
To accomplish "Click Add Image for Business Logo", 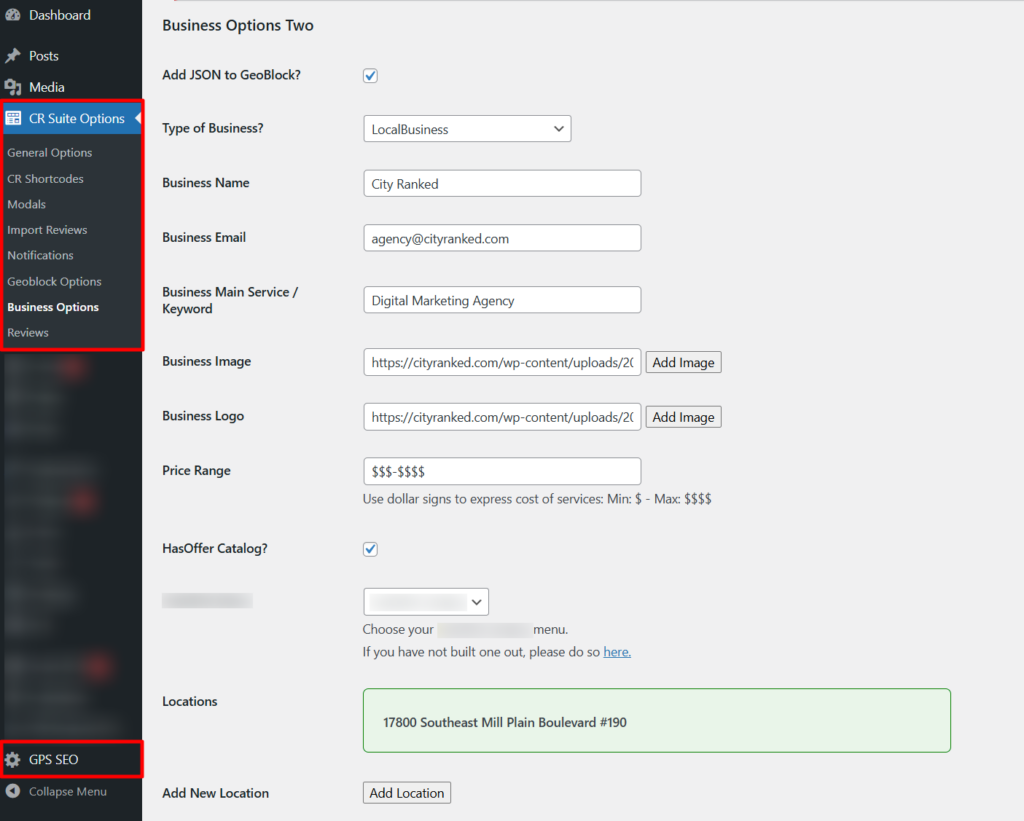I will tap(683, 417).
